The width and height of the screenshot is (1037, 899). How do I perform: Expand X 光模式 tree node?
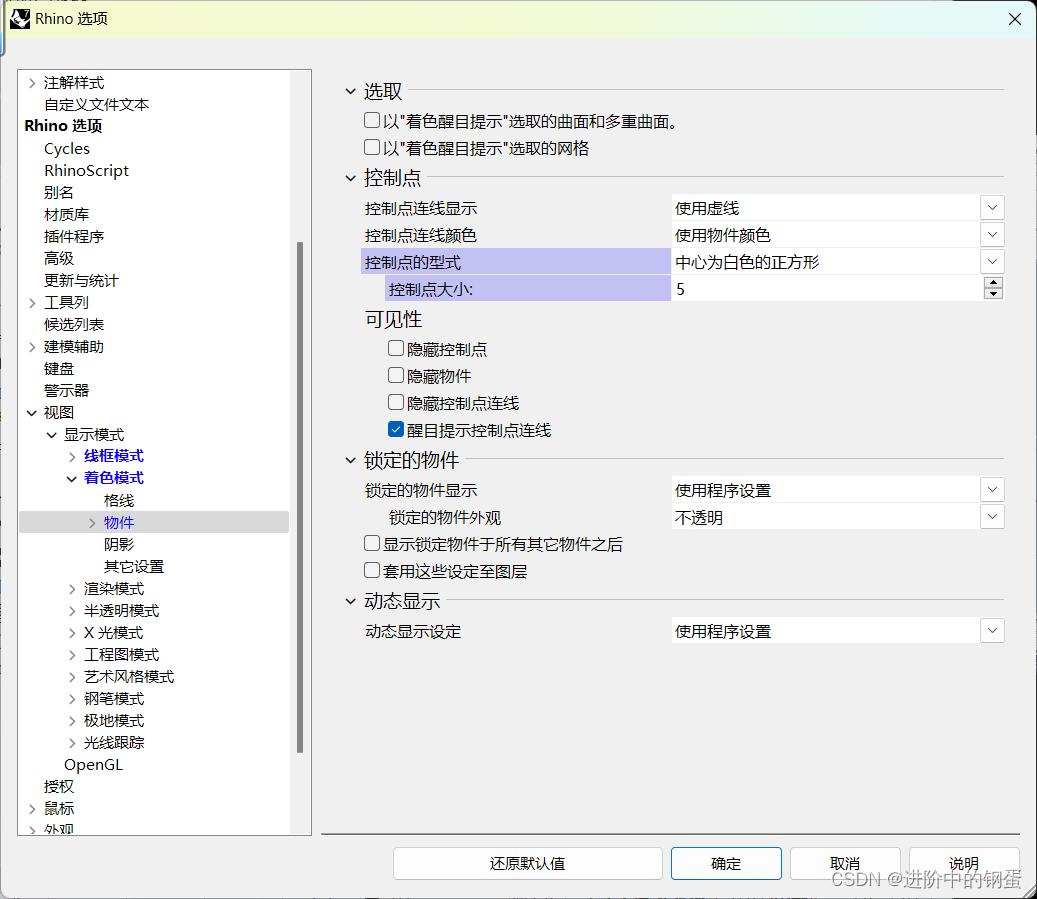click(72, 633)
